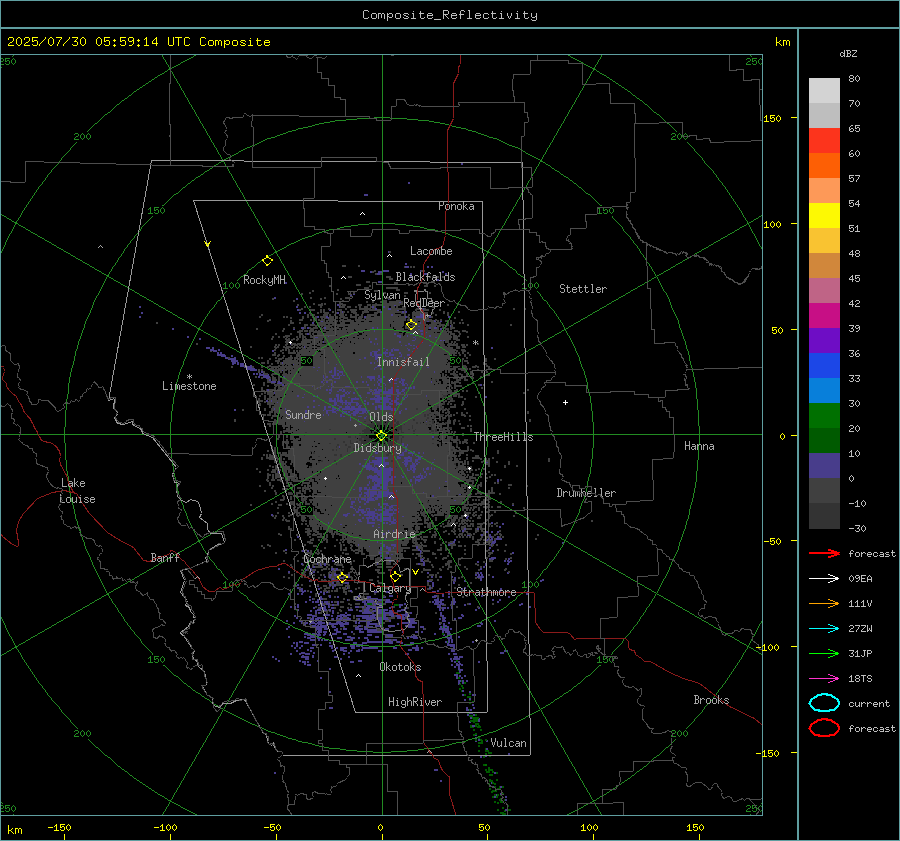The width and height of the screenshot is (900, 841).
Task: Click the Composite_Reflectivity title
Action: (x=450, y=15)
